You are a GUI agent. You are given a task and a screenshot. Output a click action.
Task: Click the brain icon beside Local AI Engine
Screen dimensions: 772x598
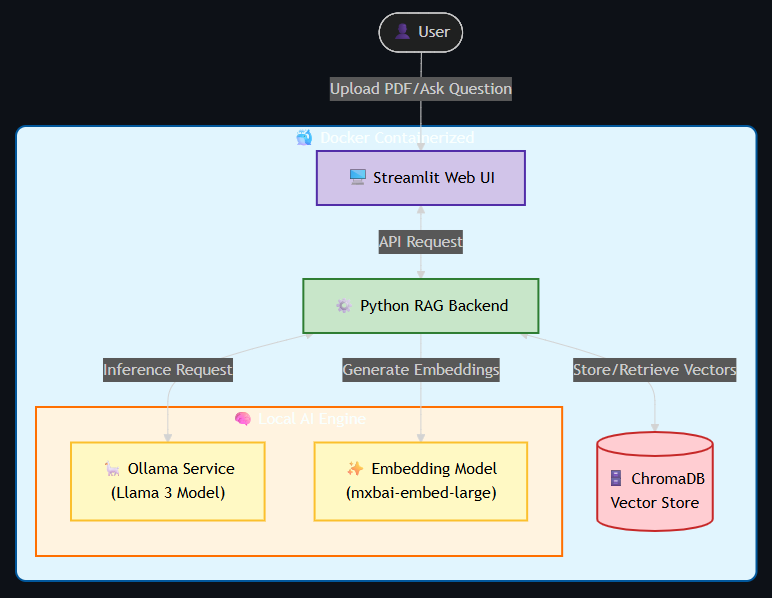point(243,419)
